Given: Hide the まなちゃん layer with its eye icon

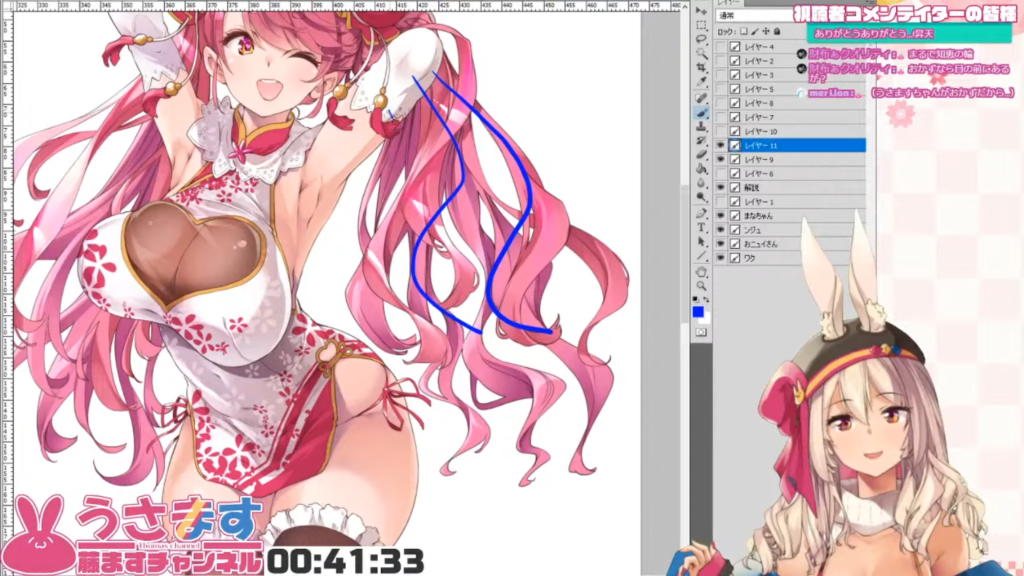Looking at the screenshot, I should click(721, 216).
